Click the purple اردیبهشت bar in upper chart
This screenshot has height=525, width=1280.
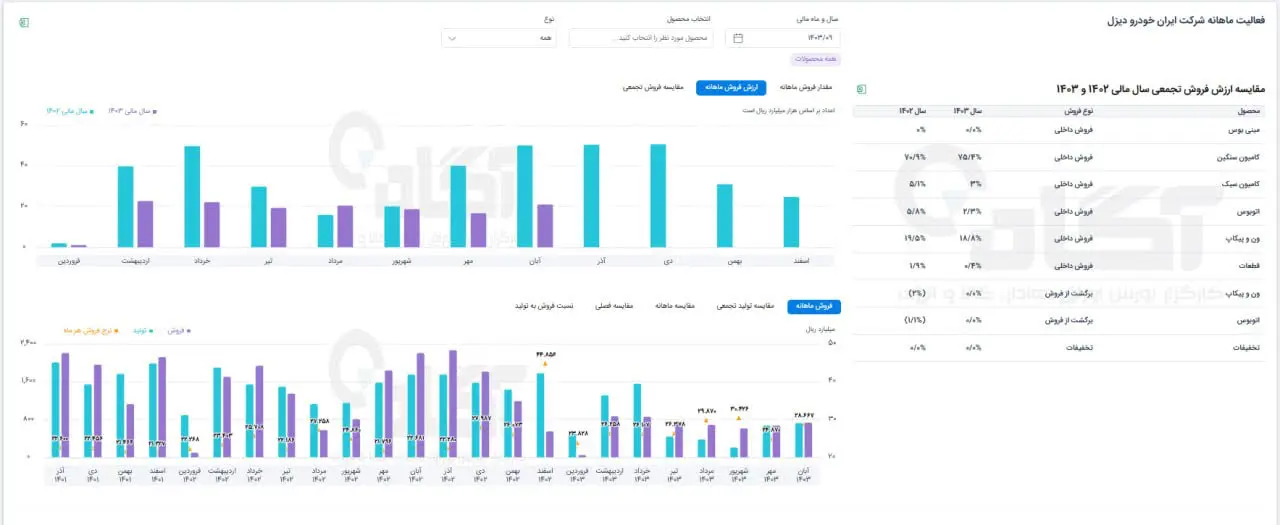coord(146,224)
